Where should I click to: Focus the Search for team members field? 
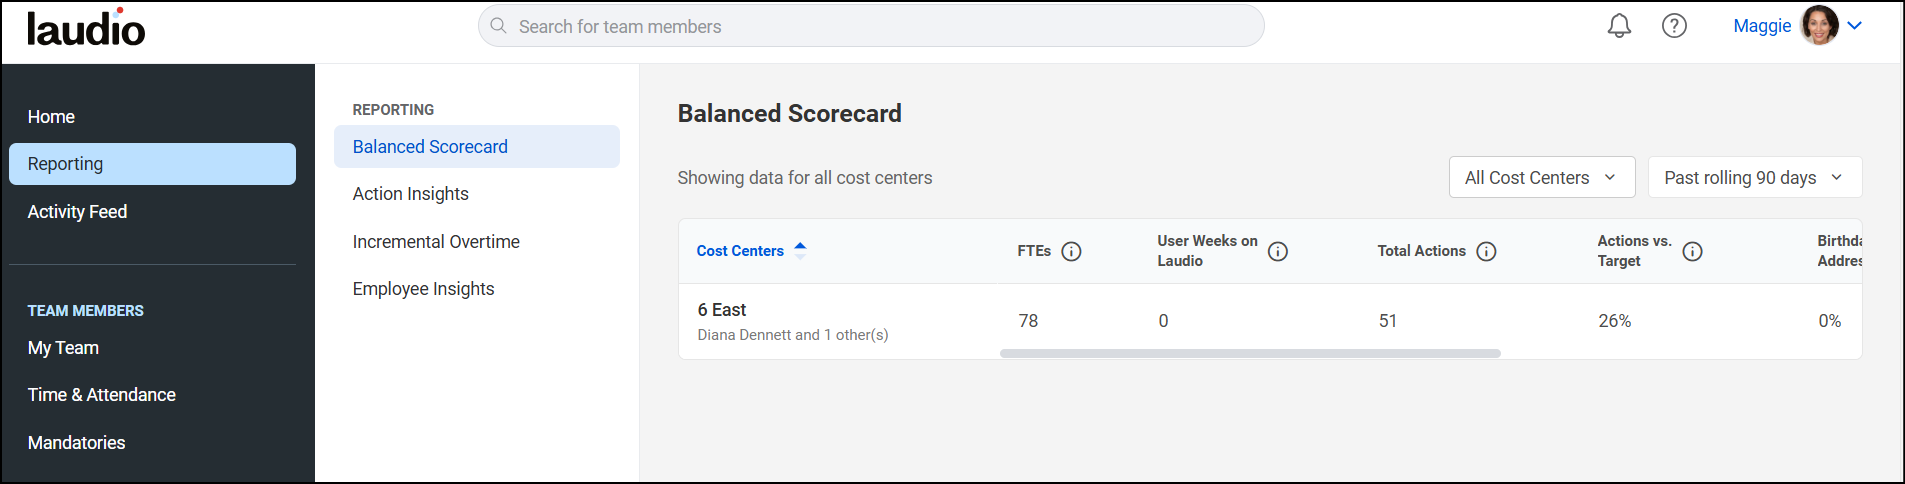(871, 26)
